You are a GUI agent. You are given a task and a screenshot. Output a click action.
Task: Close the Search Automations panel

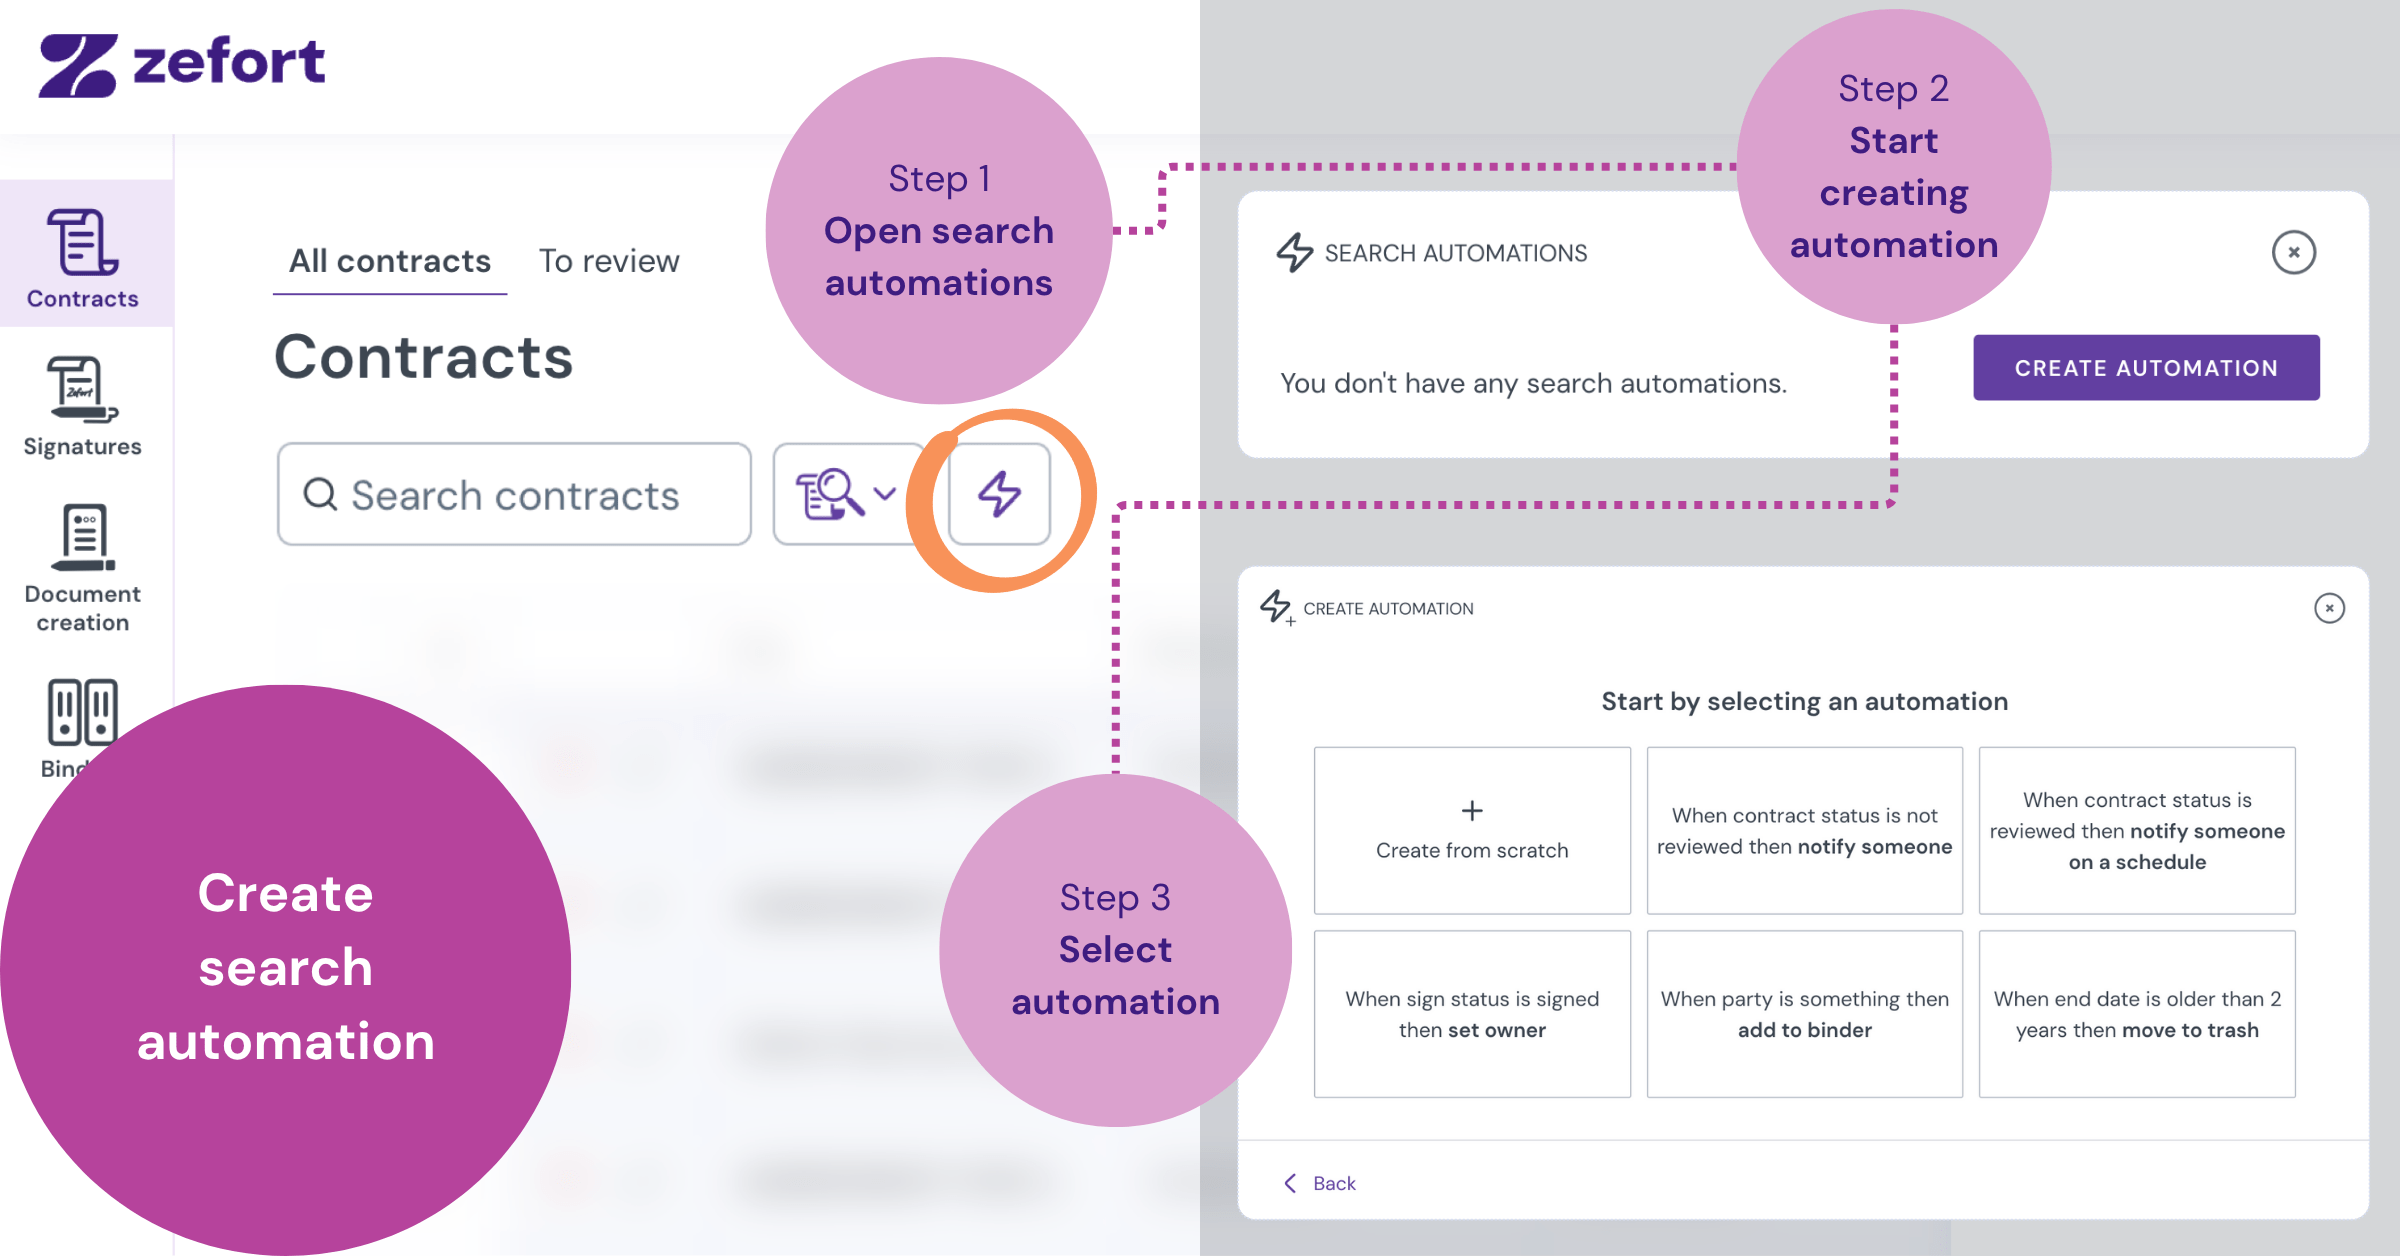point(2294,252)
